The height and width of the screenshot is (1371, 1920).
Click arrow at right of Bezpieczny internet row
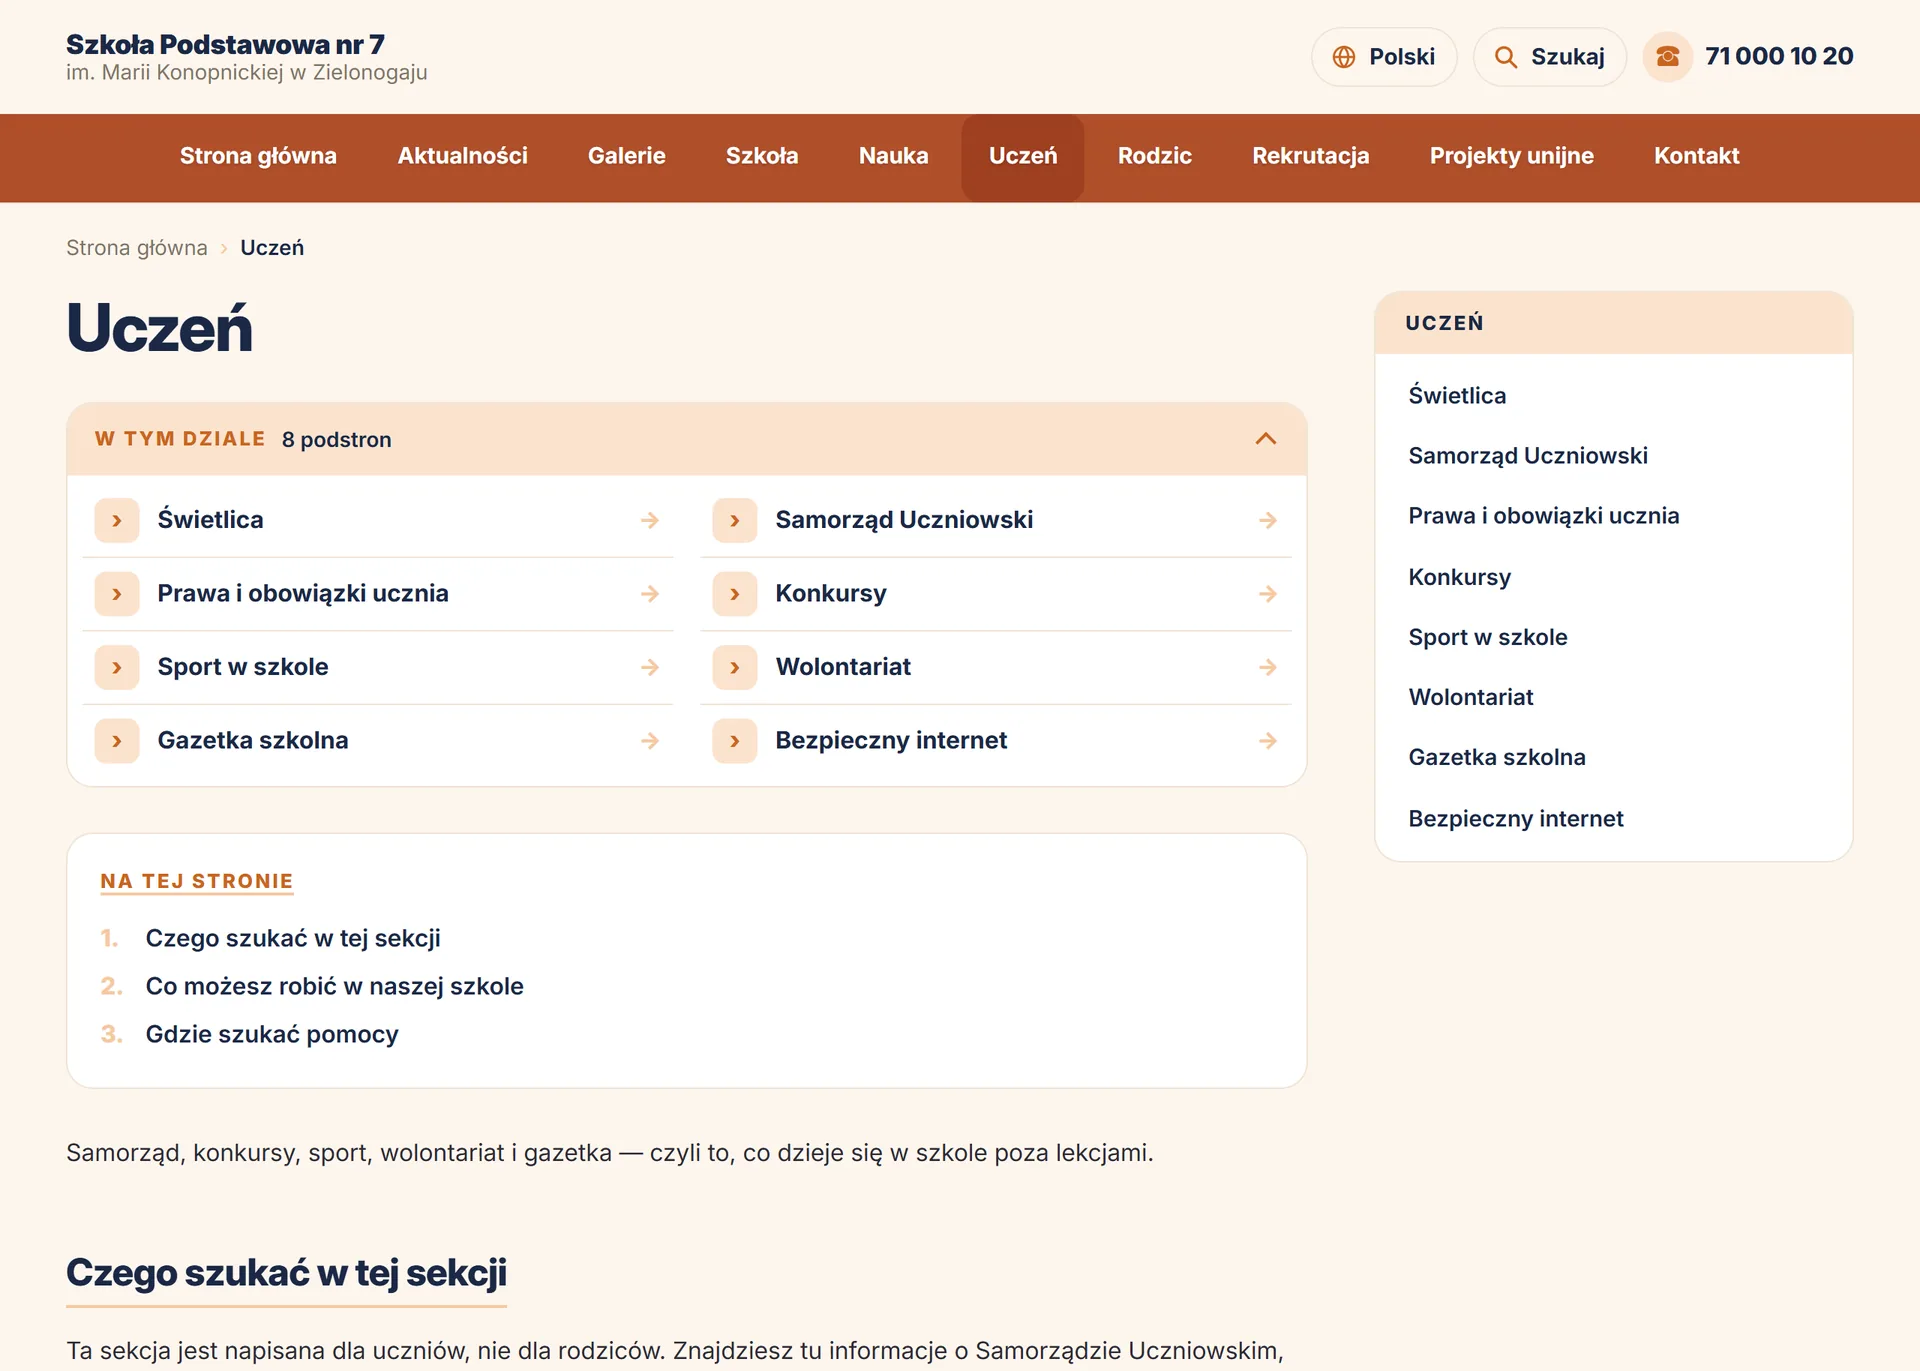1268,741
